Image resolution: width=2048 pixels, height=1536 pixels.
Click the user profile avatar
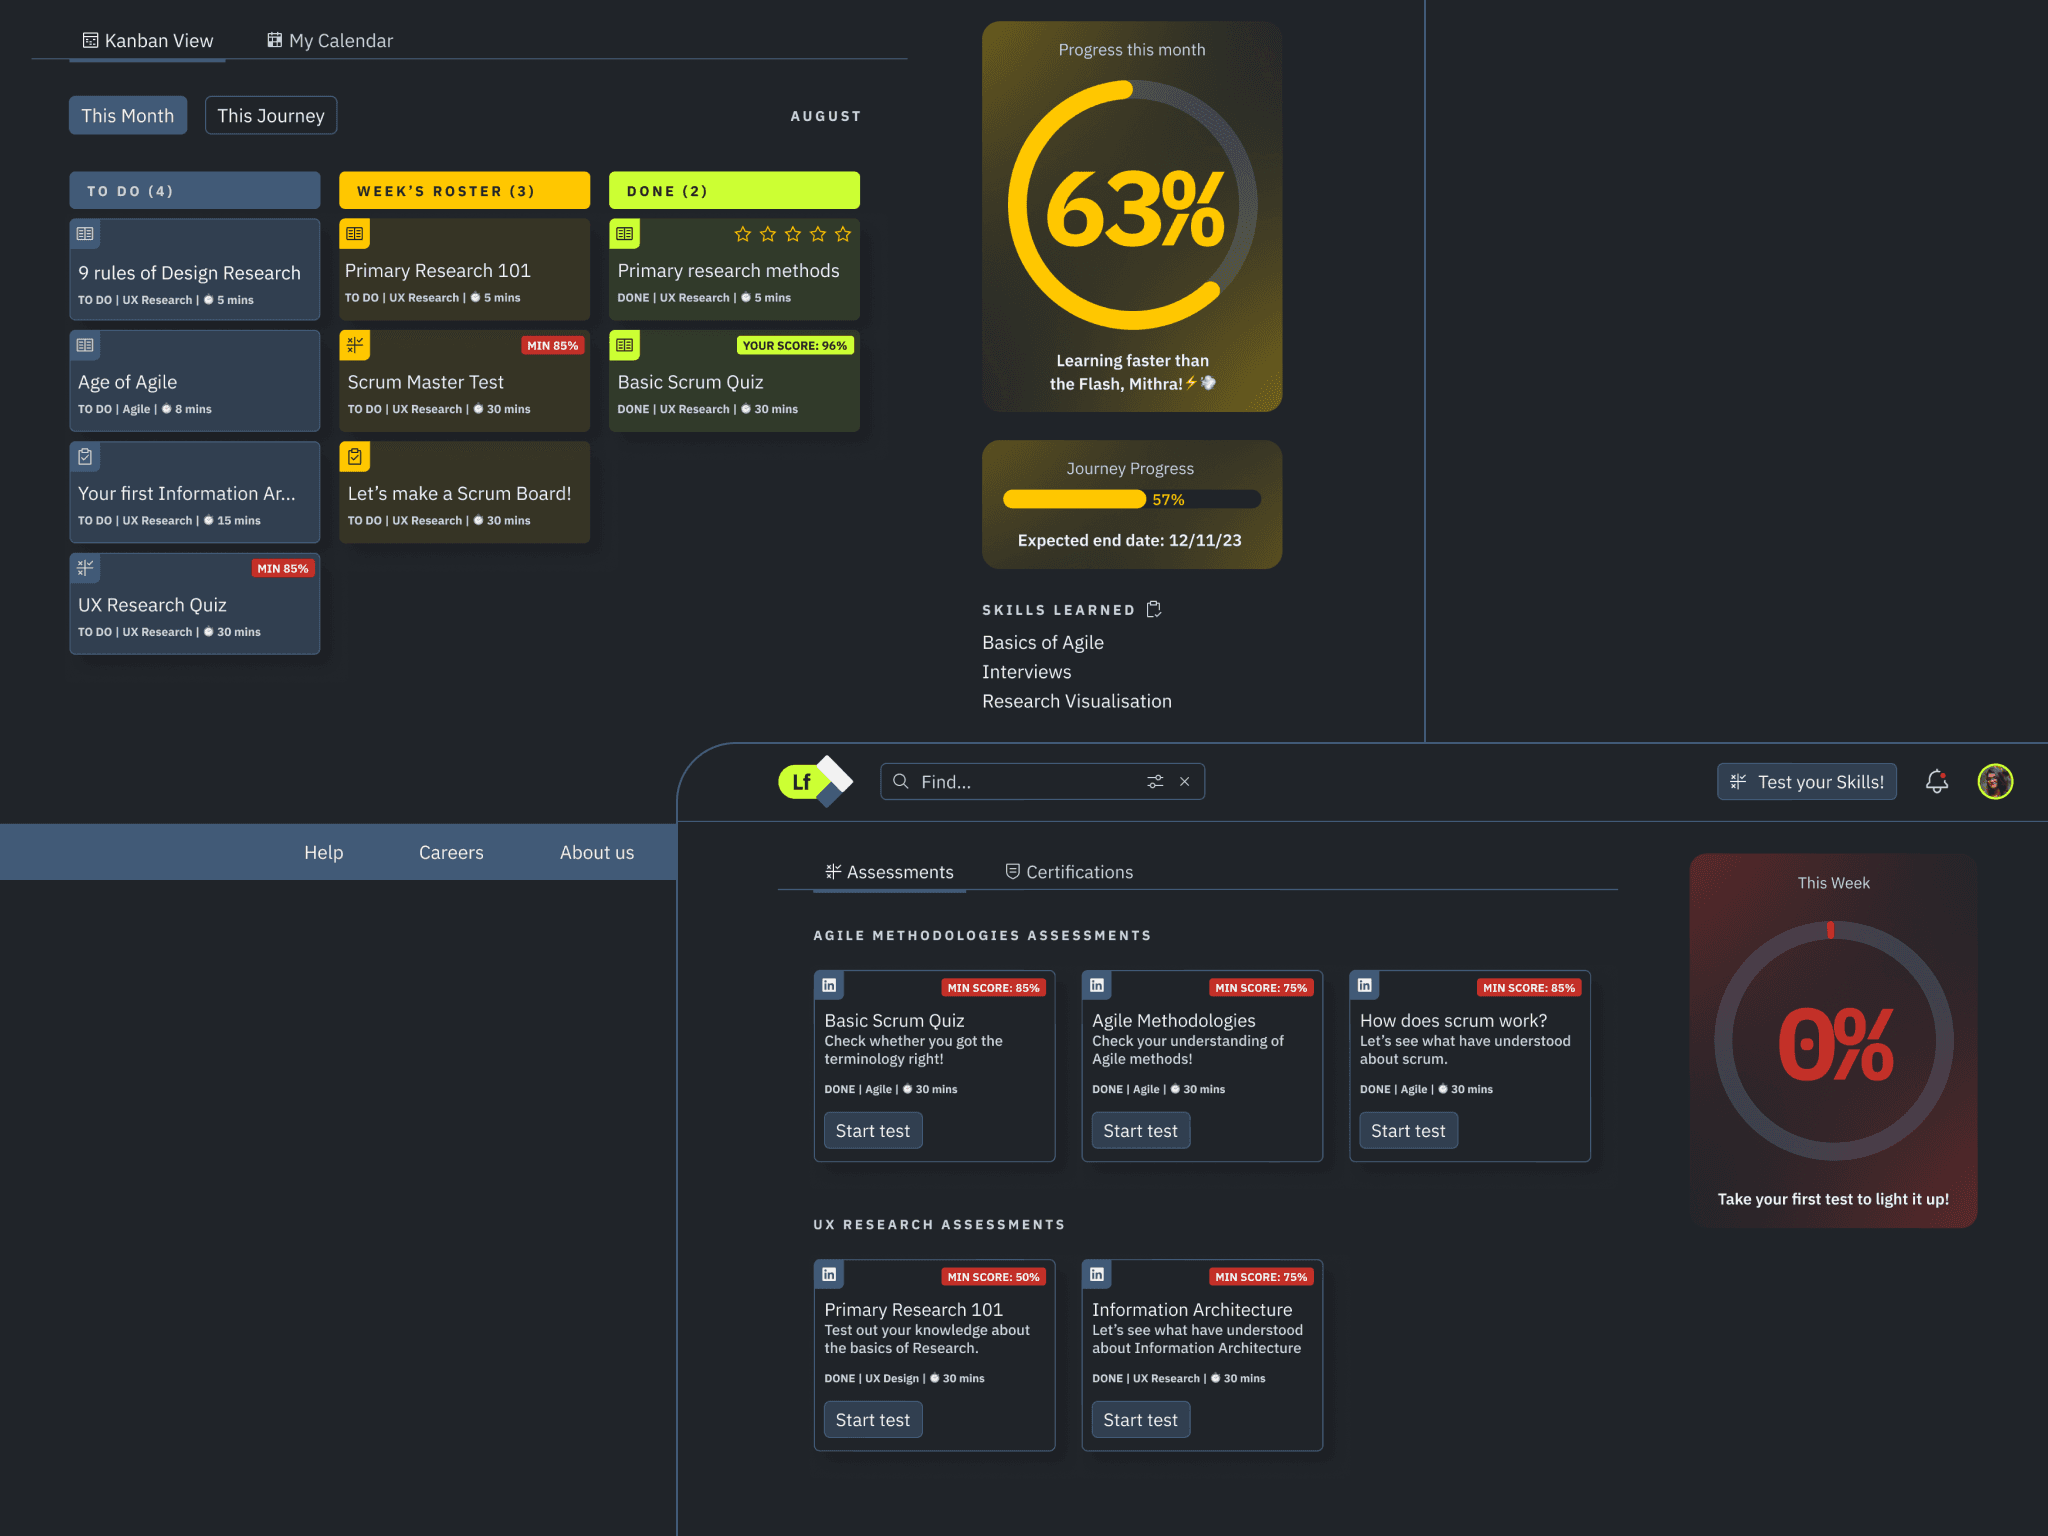[1994, 781]
